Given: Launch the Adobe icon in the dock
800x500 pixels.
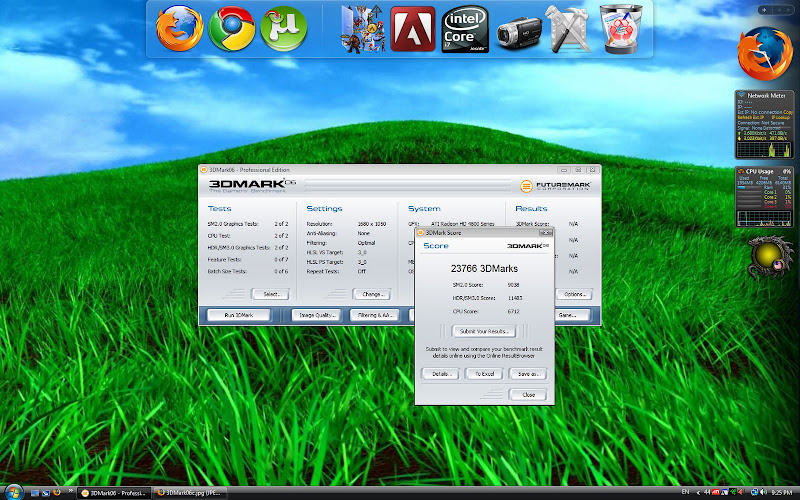Looking at the screenshot, I should click(411, 29).
